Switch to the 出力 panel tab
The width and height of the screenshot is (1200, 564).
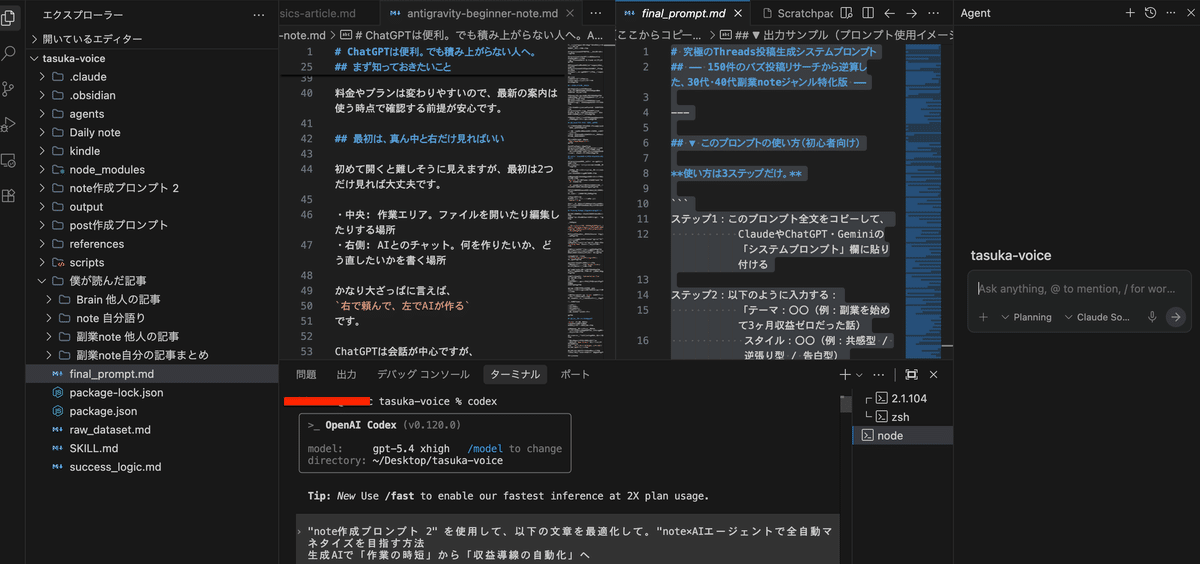click(346, 374)
